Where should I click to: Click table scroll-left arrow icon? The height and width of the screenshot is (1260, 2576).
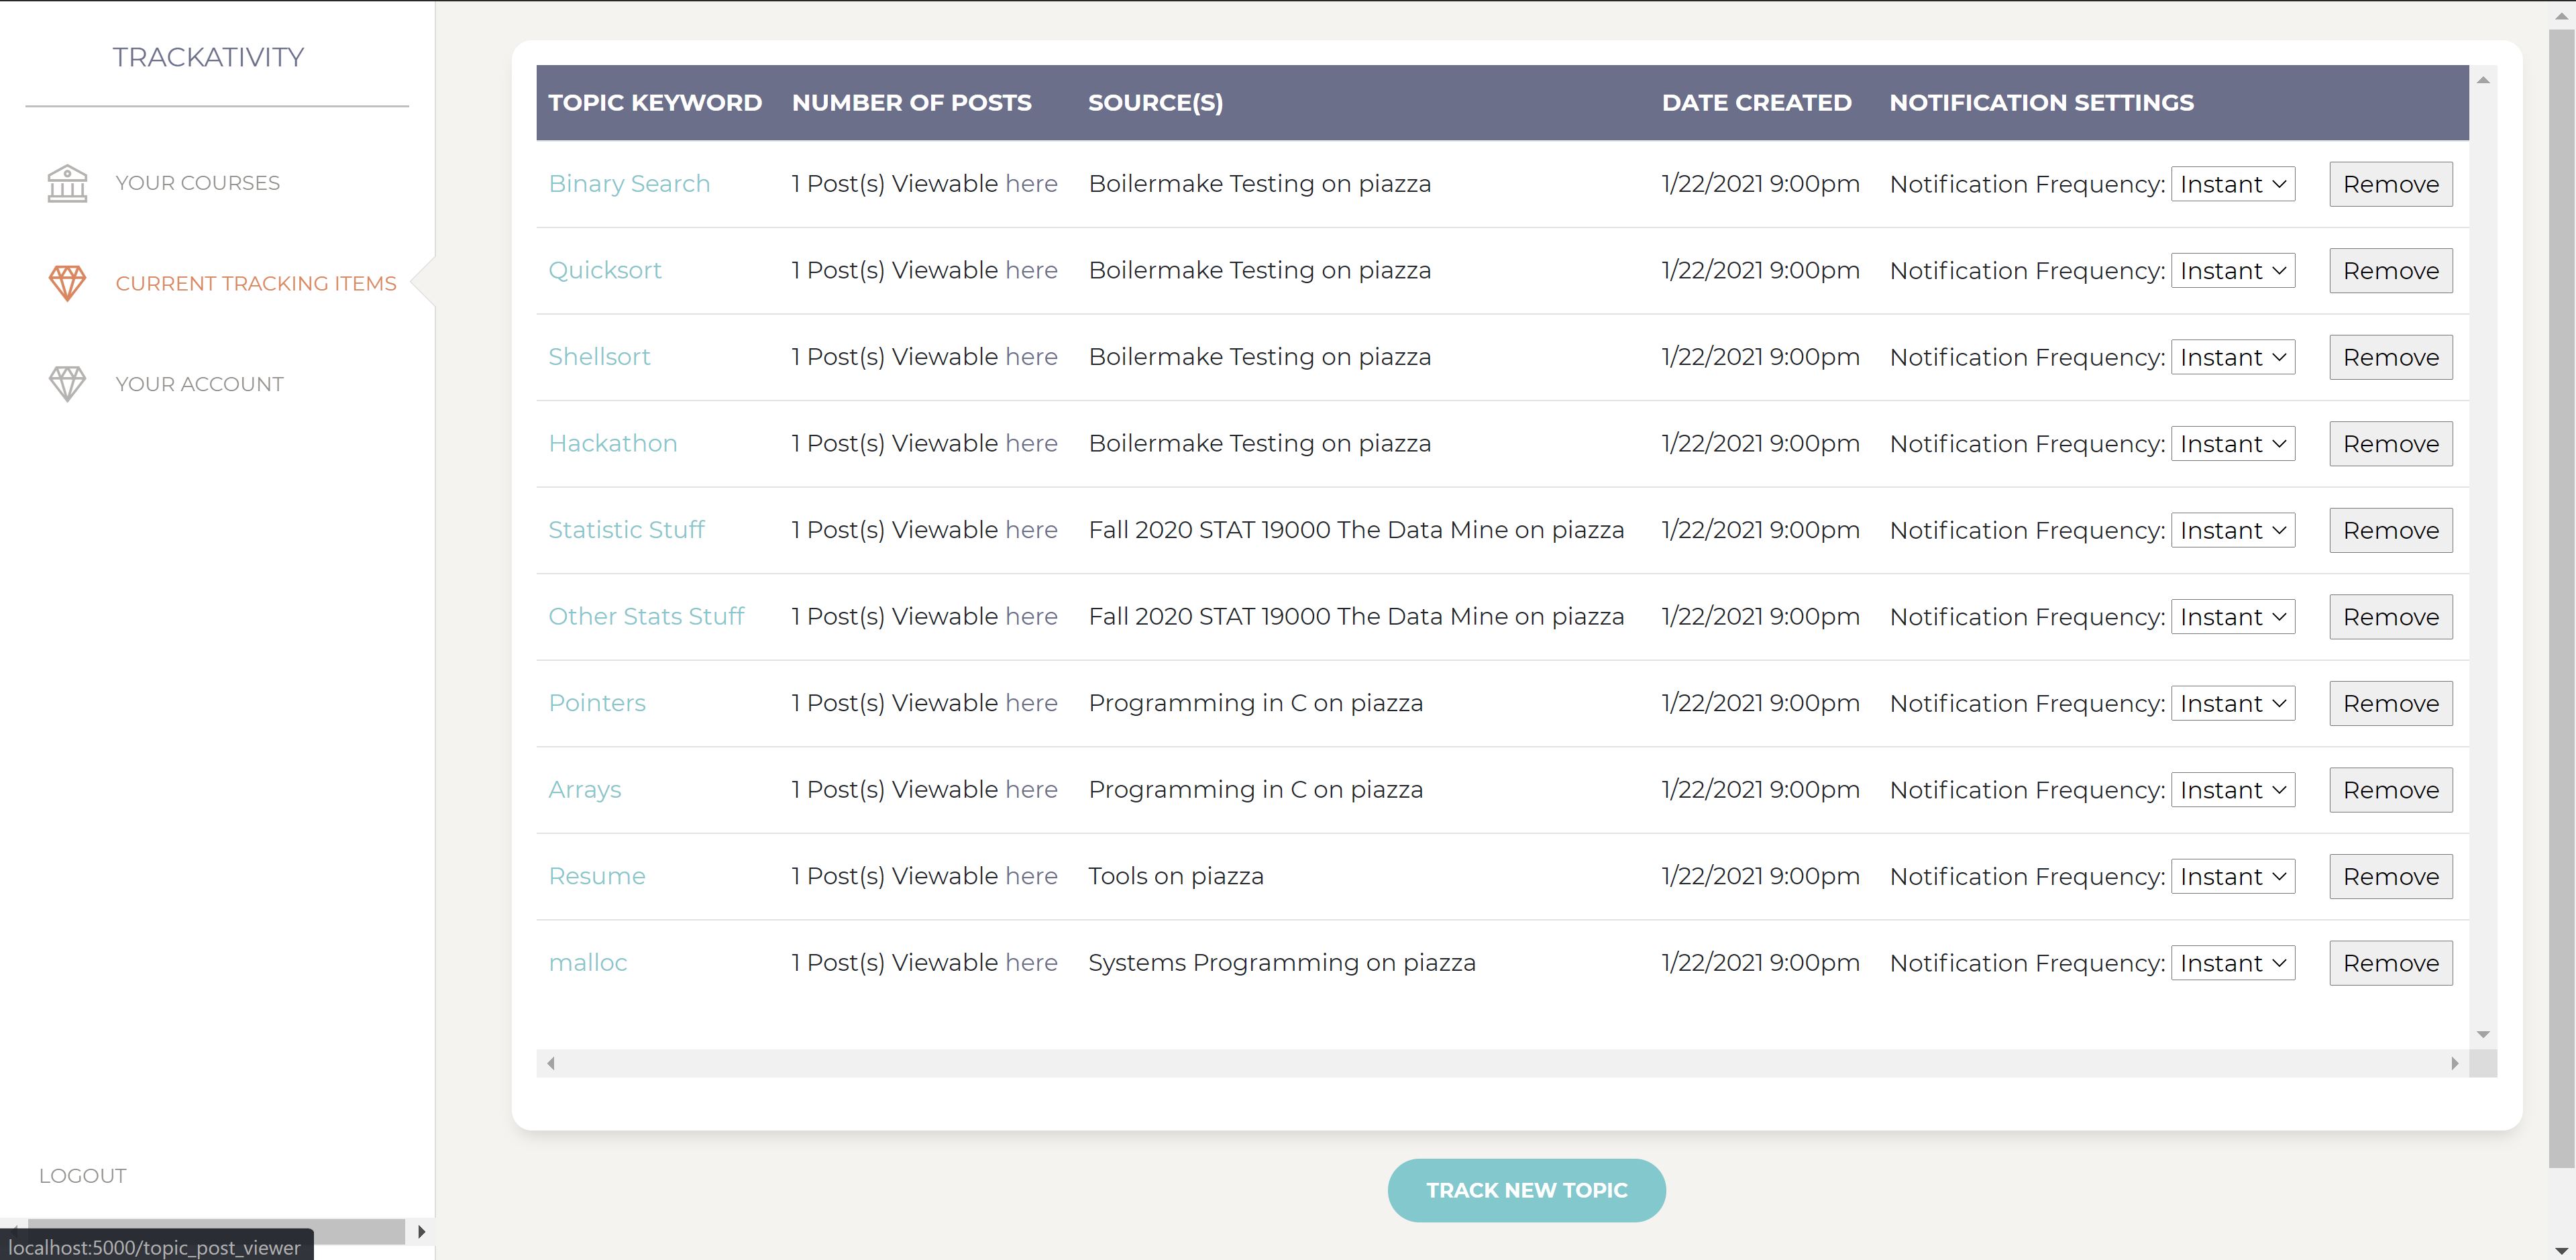551,1063
